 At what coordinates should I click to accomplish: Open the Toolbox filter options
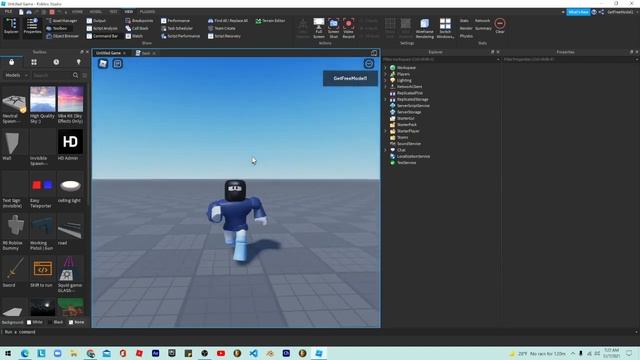coord(84,76)
